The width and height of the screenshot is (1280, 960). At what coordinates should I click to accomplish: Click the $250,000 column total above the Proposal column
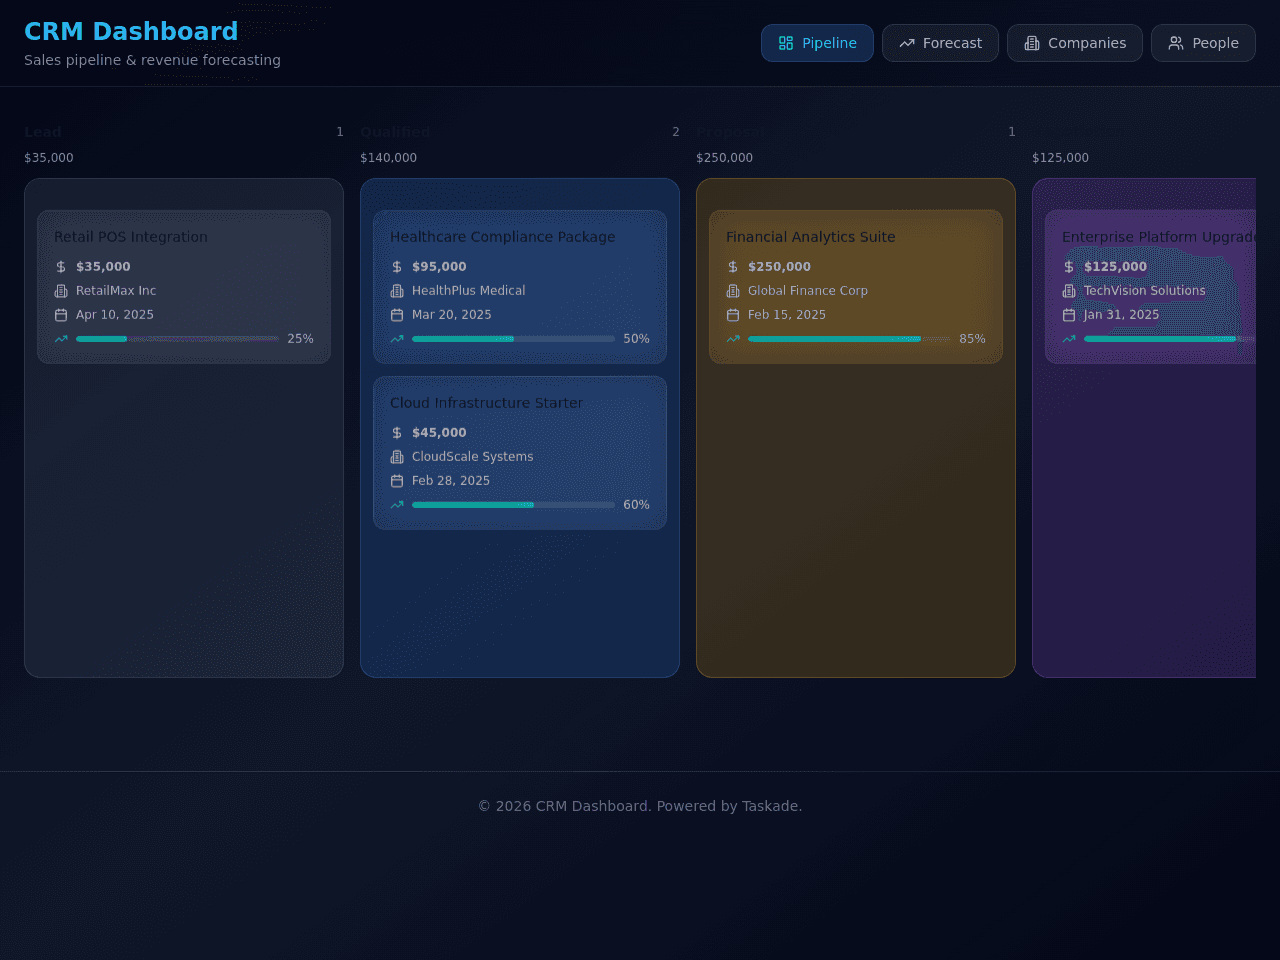(725, 158)
